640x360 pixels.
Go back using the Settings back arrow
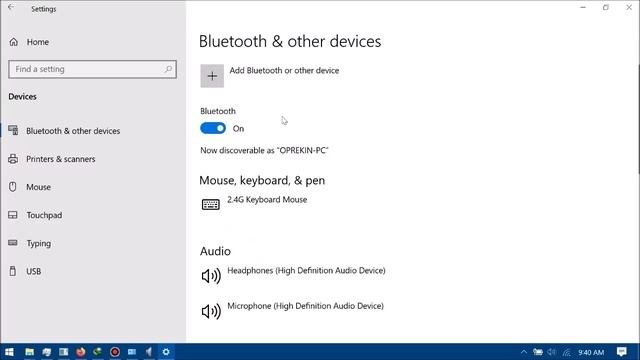[x=11, y=8]
